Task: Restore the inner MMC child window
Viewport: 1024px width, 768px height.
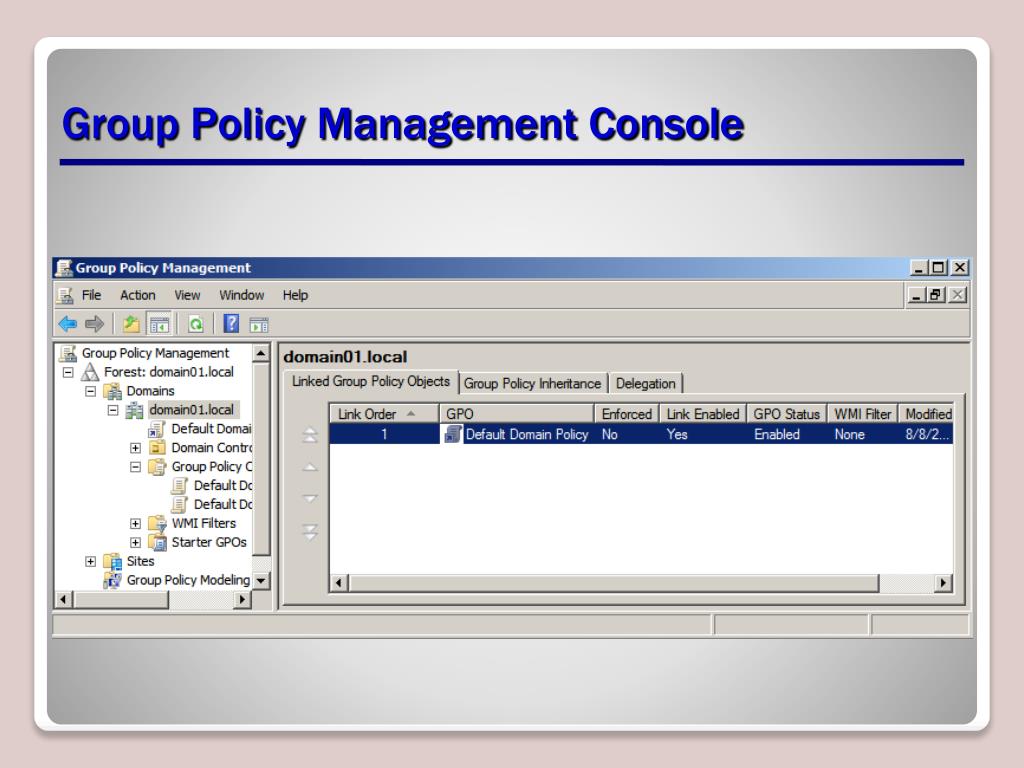Action: pyautogui.click(x=936, y=295)
